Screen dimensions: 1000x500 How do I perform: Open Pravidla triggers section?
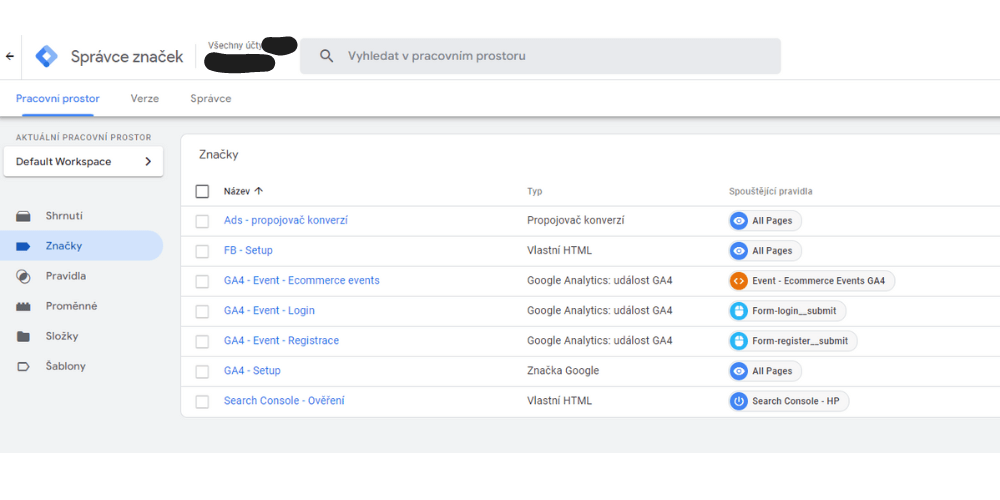click(65, 276)
